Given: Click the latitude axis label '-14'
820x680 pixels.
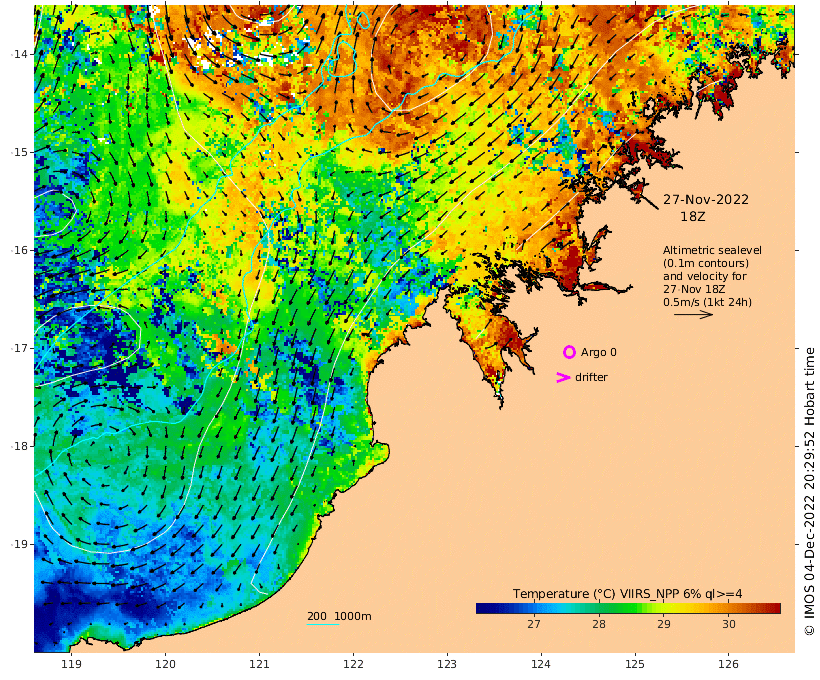Looking at the screenshot, I should coord(19,54).
